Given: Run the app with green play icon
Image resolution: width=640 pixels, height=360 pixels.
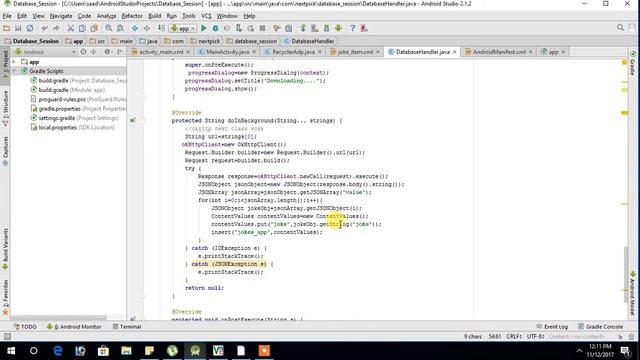Looking at the screenshot, I should [x=204, y=28].
